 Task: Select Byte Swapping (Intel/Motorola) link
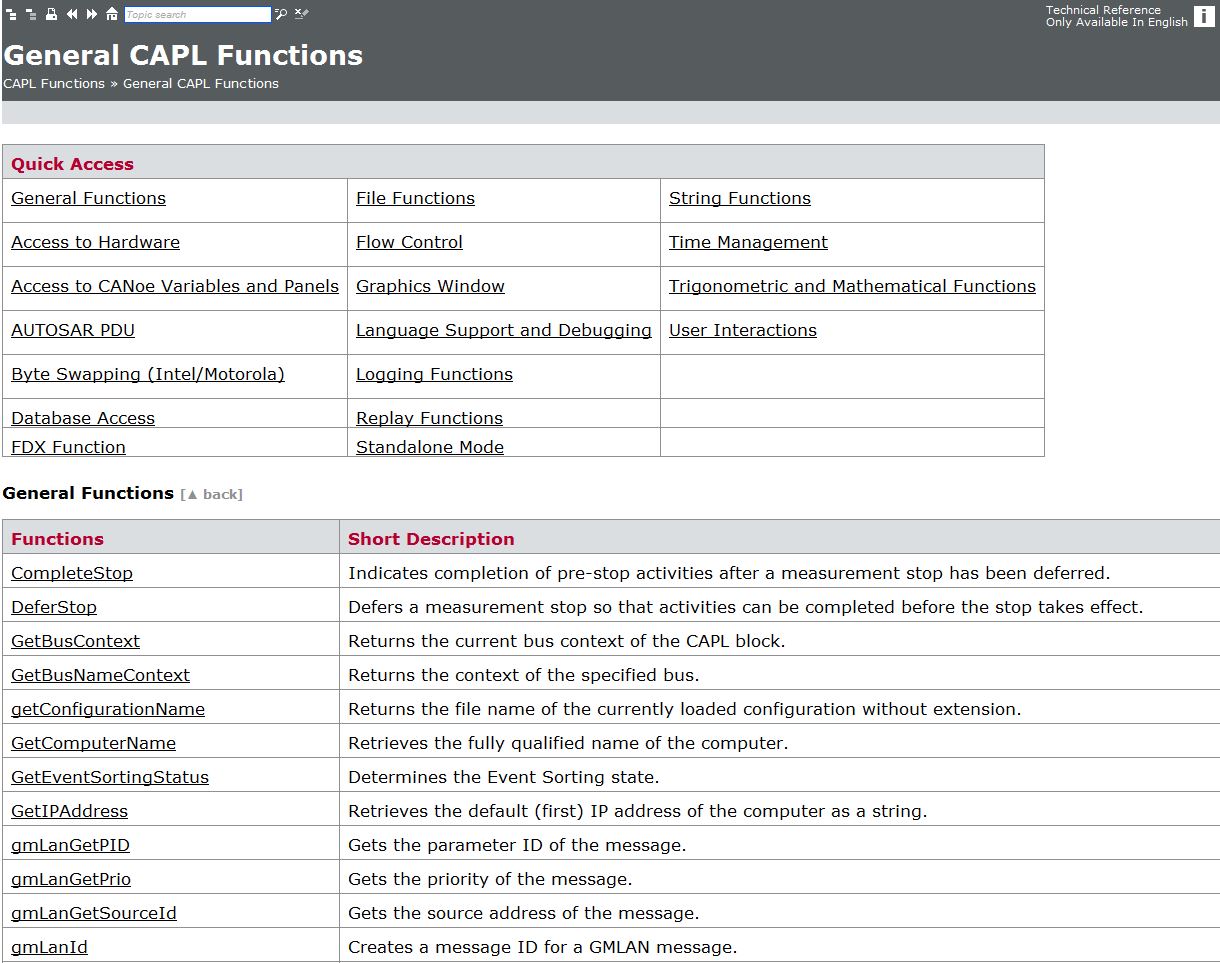tap(148, 375)
